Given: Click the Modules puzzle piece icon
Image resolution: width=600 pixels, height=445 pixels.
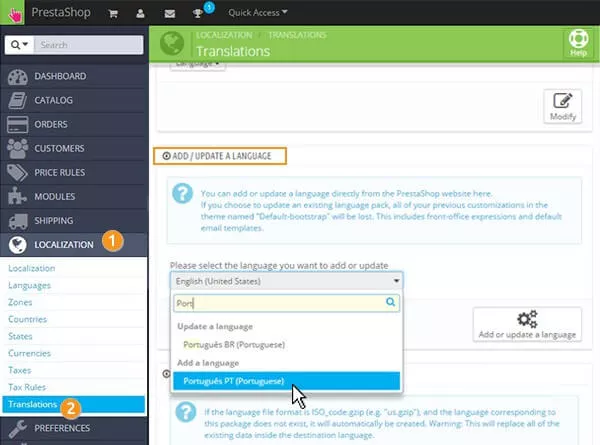Looking at the screenshot, I should click(17, 196).
